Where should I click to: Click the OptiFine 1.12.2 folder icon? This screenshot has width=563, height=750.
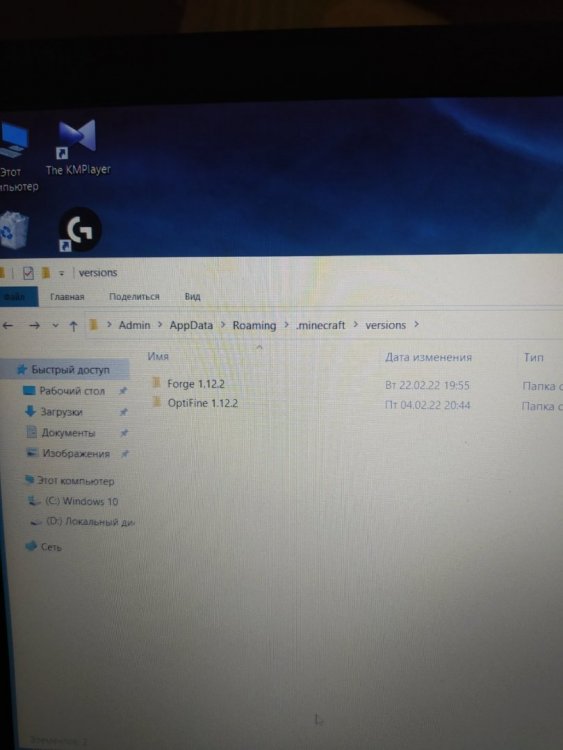(x=156, y=401)
